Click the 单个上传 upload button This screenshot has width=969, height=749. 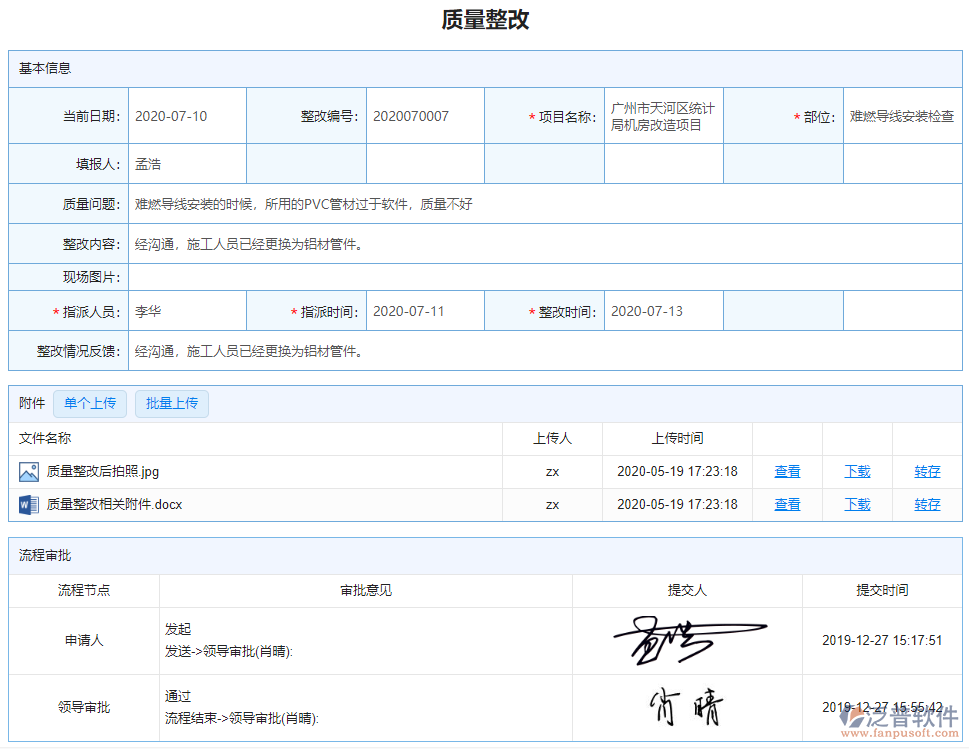click(90, 403)
